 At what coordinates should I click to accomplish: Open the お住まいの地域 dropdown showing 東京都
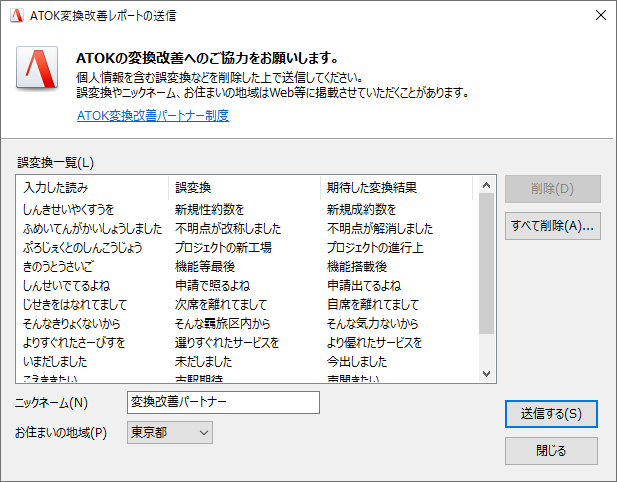coord(170,433)
